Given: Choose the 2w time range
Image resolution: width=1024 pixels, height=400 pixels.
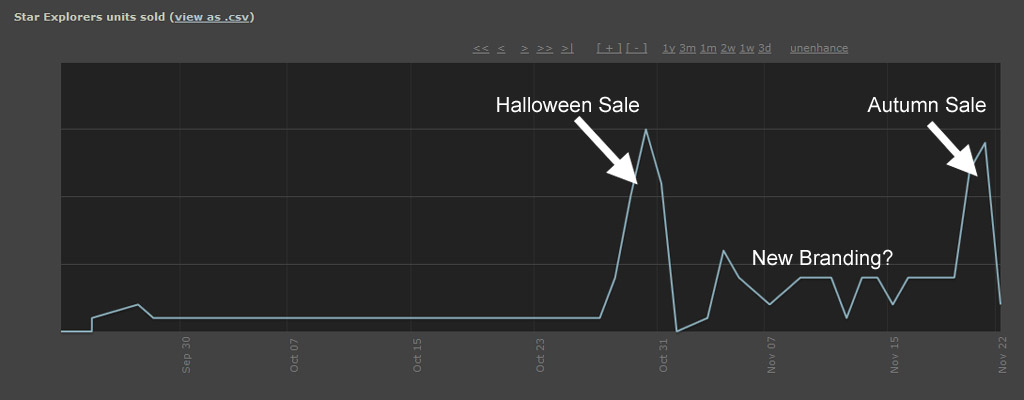Looking at the screenshot, I should pyautogui.click(x=728, y=48).
